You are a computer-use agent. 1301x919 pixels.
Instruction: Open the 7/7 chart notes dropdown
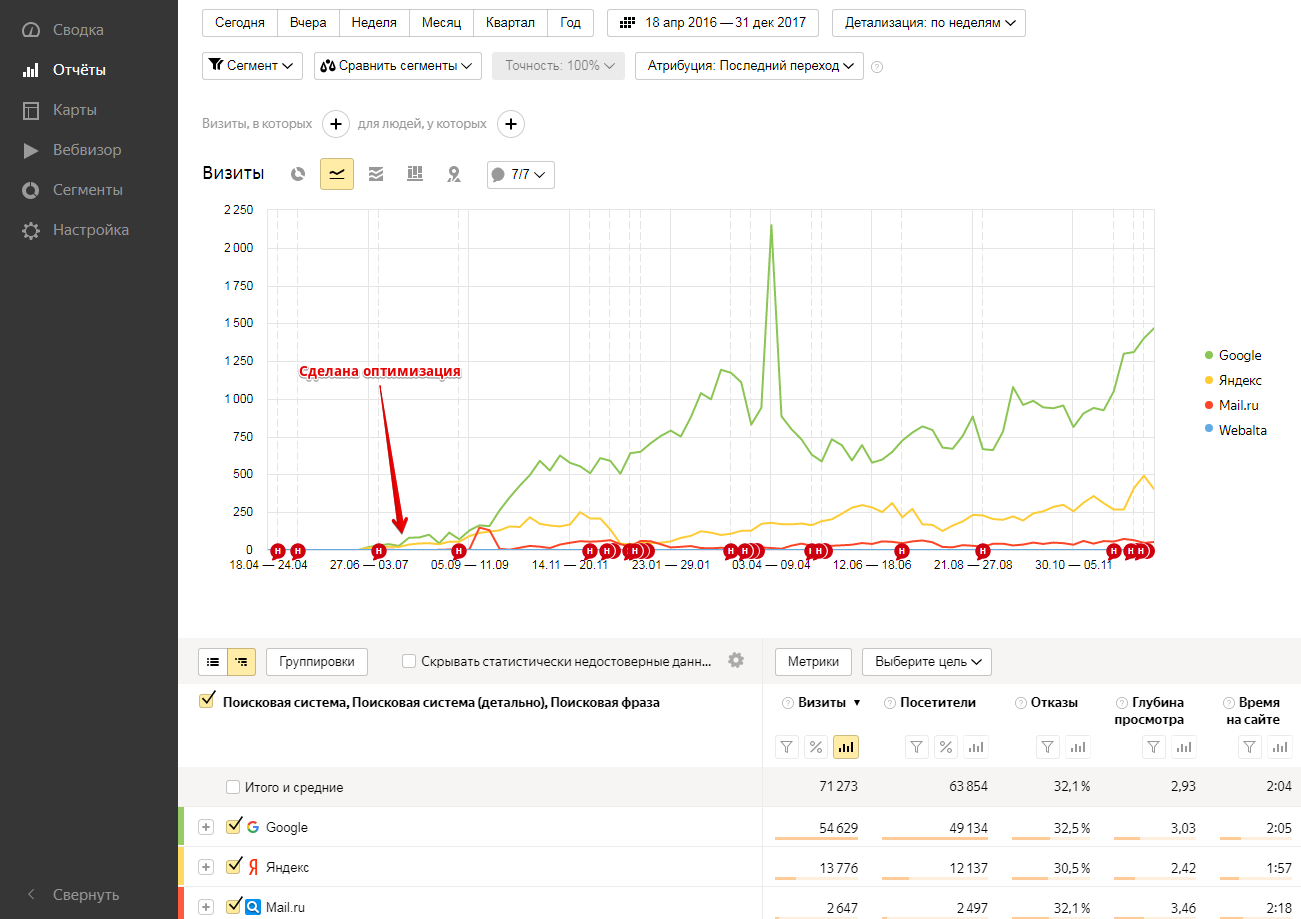[520, 174]
